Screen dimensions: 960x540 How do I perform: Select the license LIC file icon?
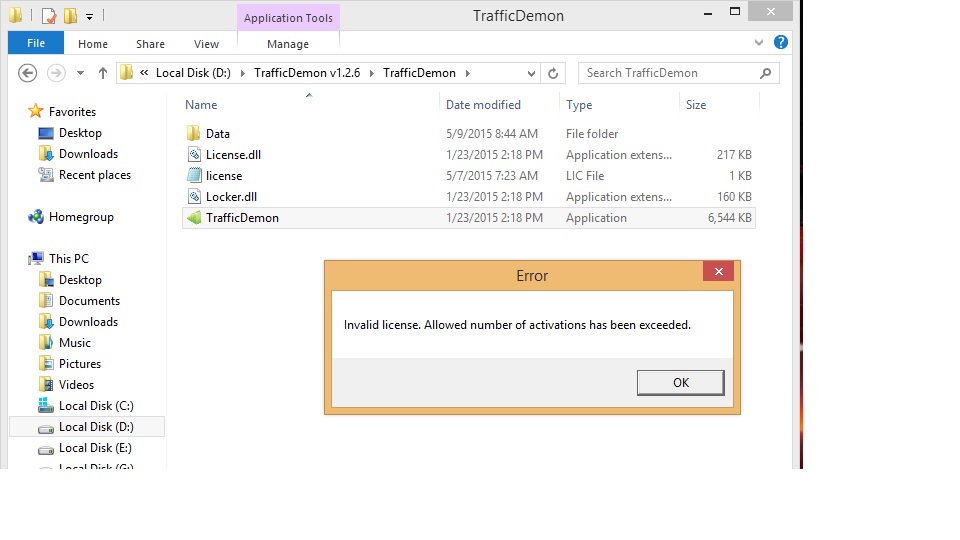click(194, 176)
